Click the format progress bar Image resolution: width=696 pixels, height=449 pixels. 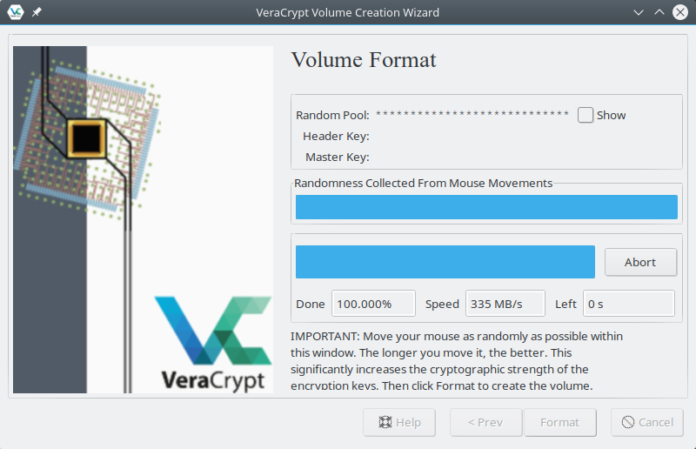[x=445, y=262]
